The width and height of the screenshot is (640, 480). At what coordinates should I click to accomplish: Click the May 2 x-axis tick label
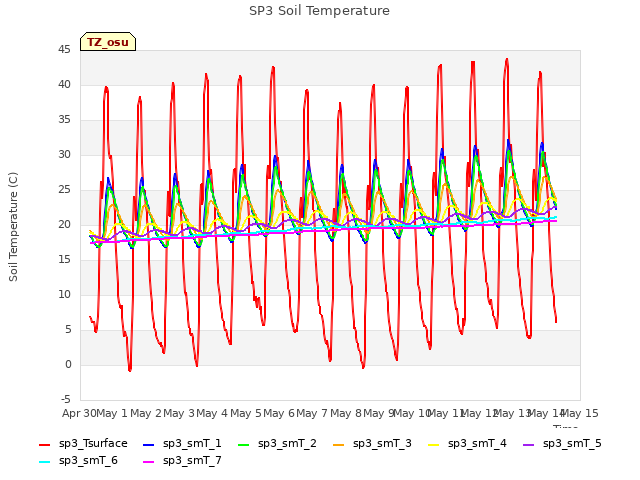146,413
